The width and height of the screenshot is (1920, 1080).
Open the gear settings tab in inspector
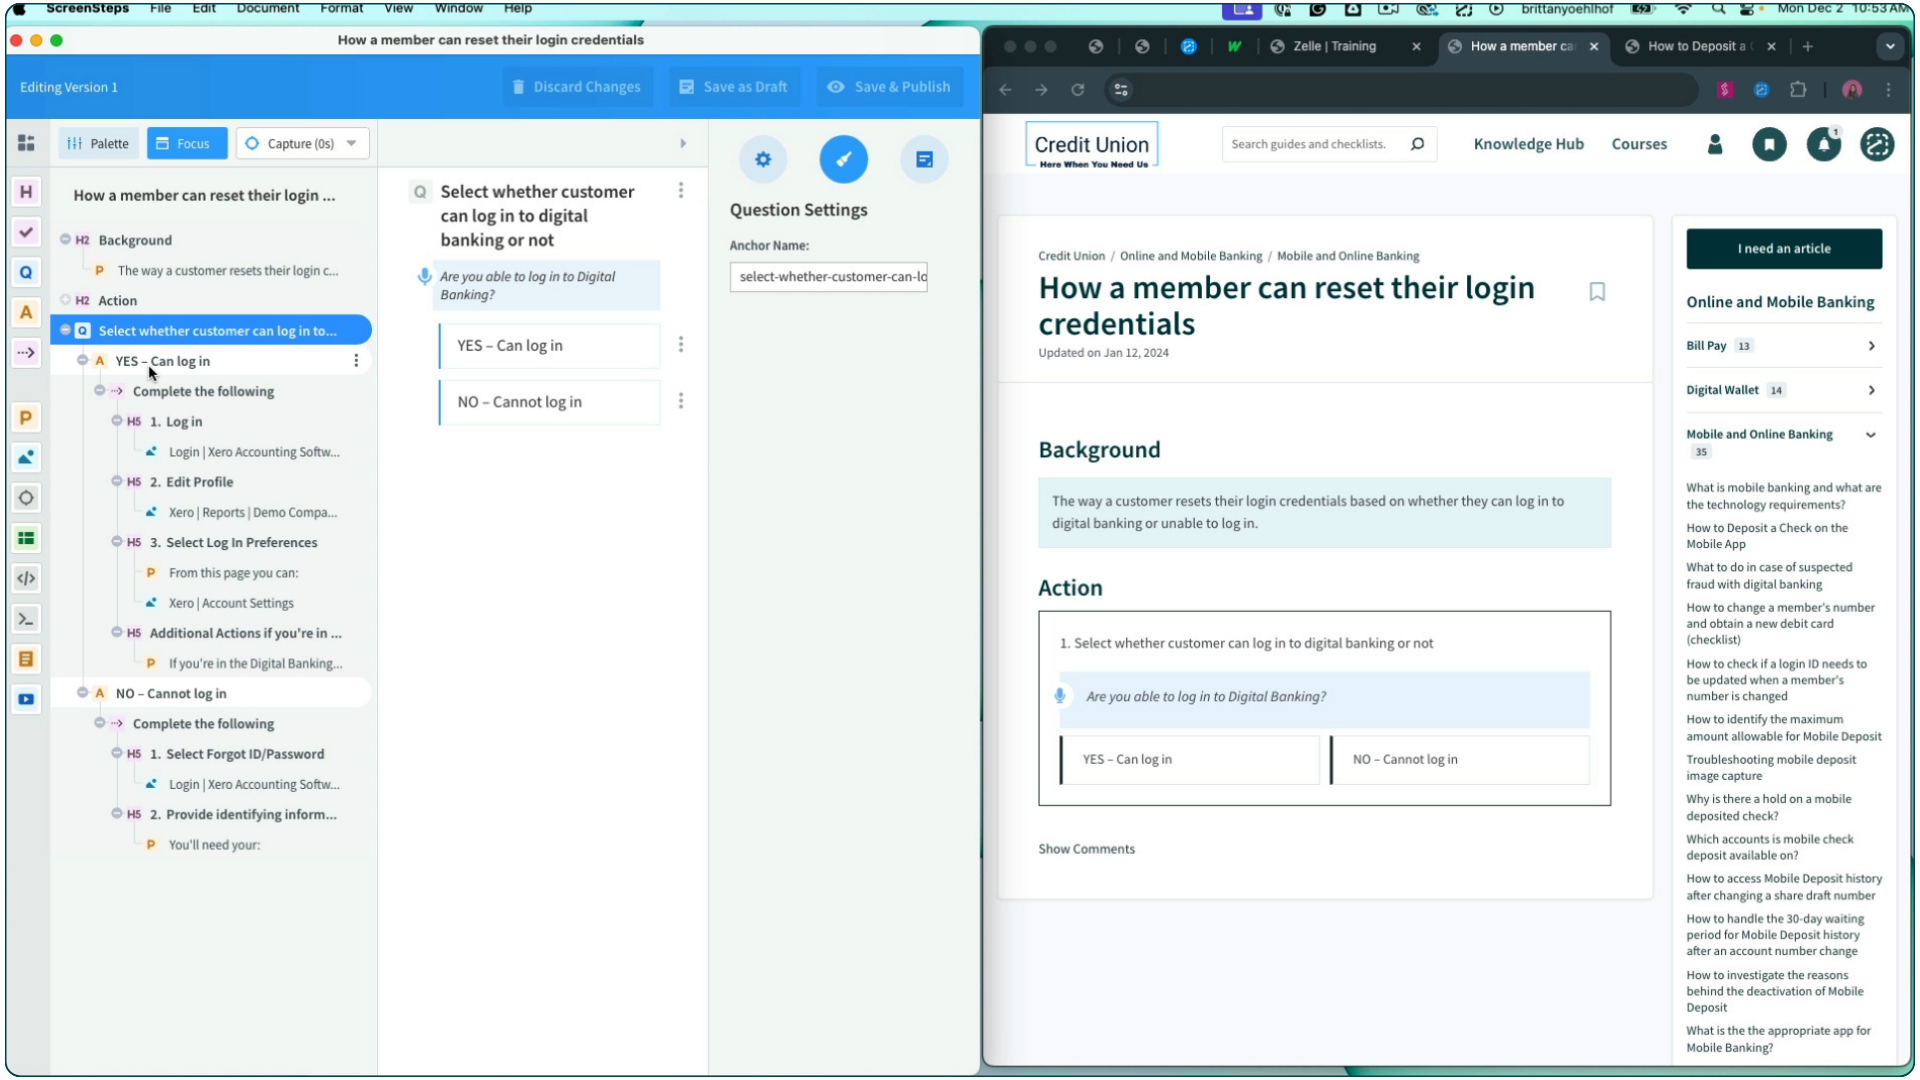click(x=763, y=159)
